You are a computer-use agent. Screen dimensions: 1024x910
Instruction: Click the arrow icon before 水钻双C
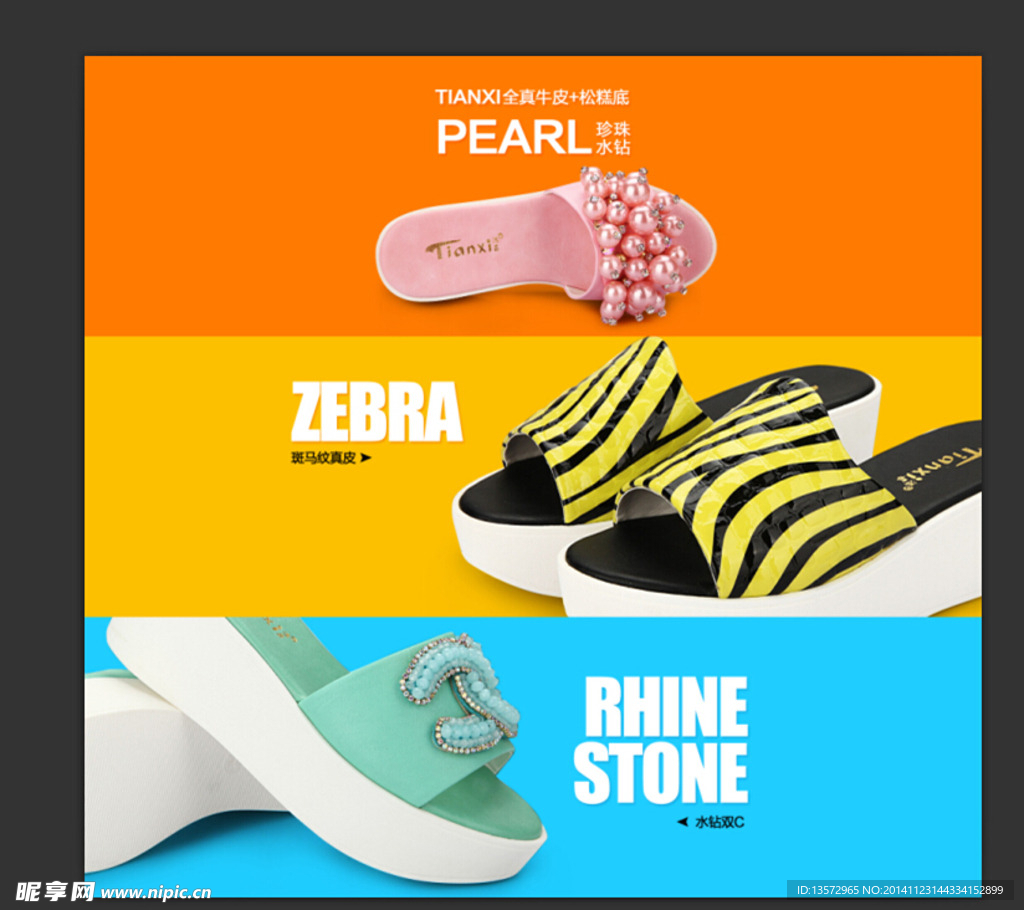click(682, 822)
